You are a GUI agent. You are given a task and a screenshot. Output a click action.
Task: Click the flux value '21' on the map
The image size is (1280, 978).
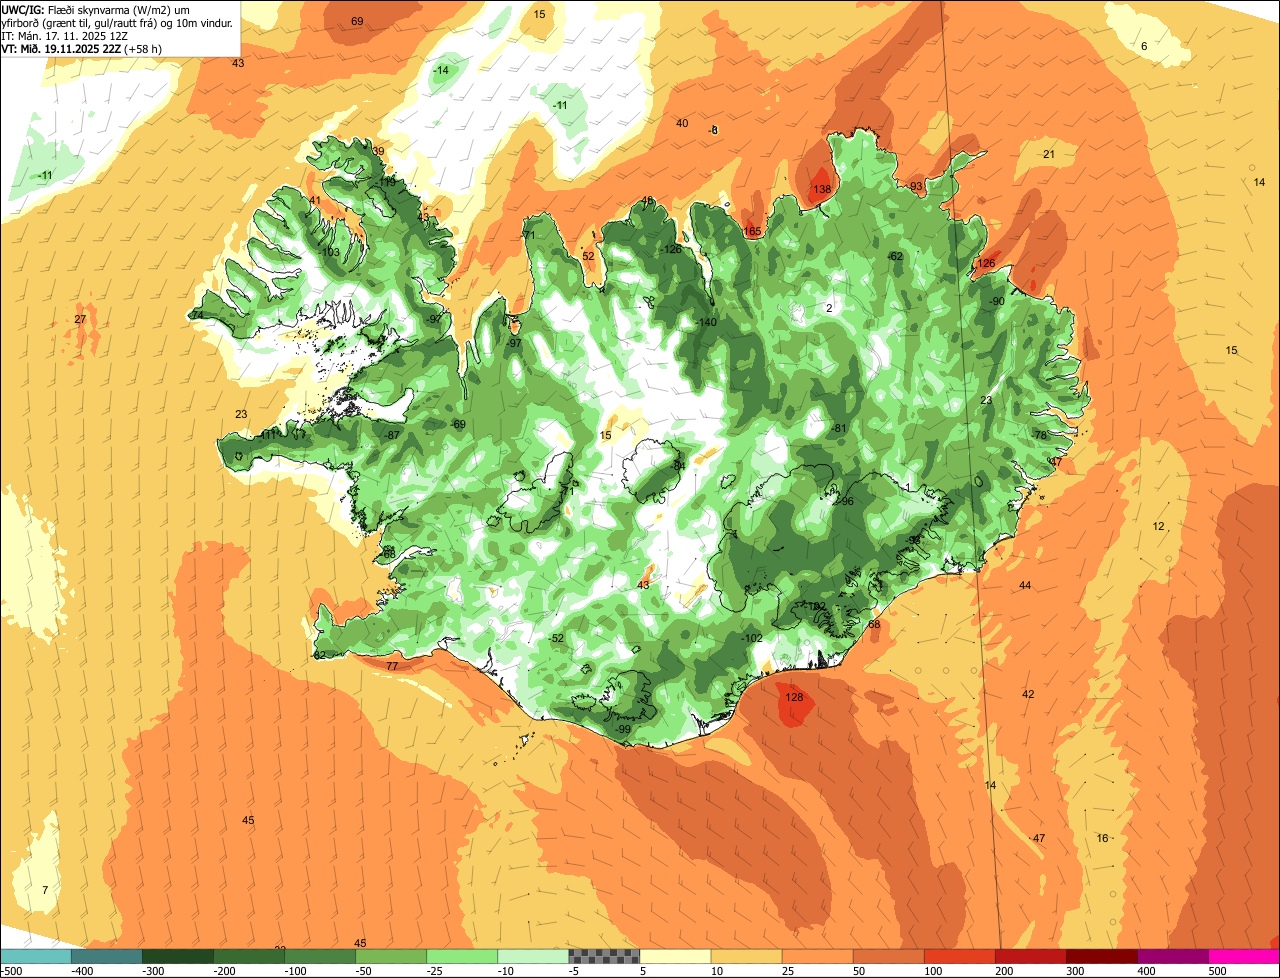(x=1049, y=154)
